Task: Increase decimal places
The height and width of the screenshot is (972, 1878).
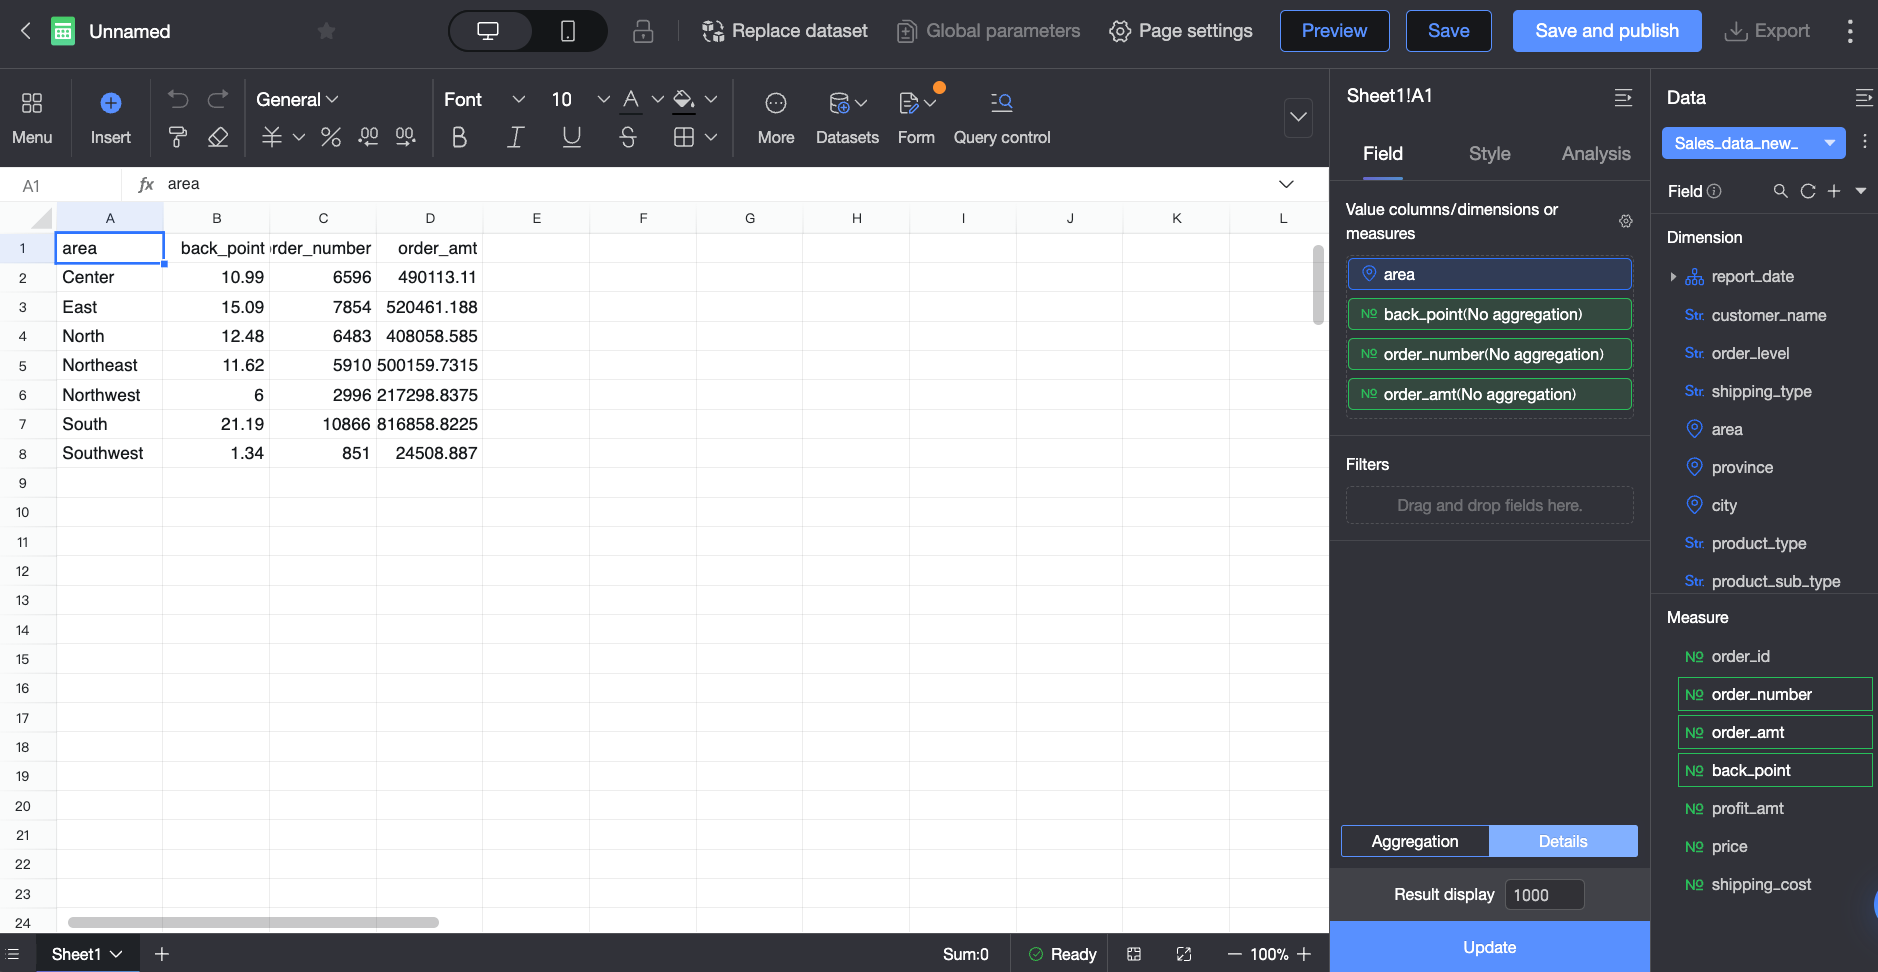Action: tap(405, 137)
